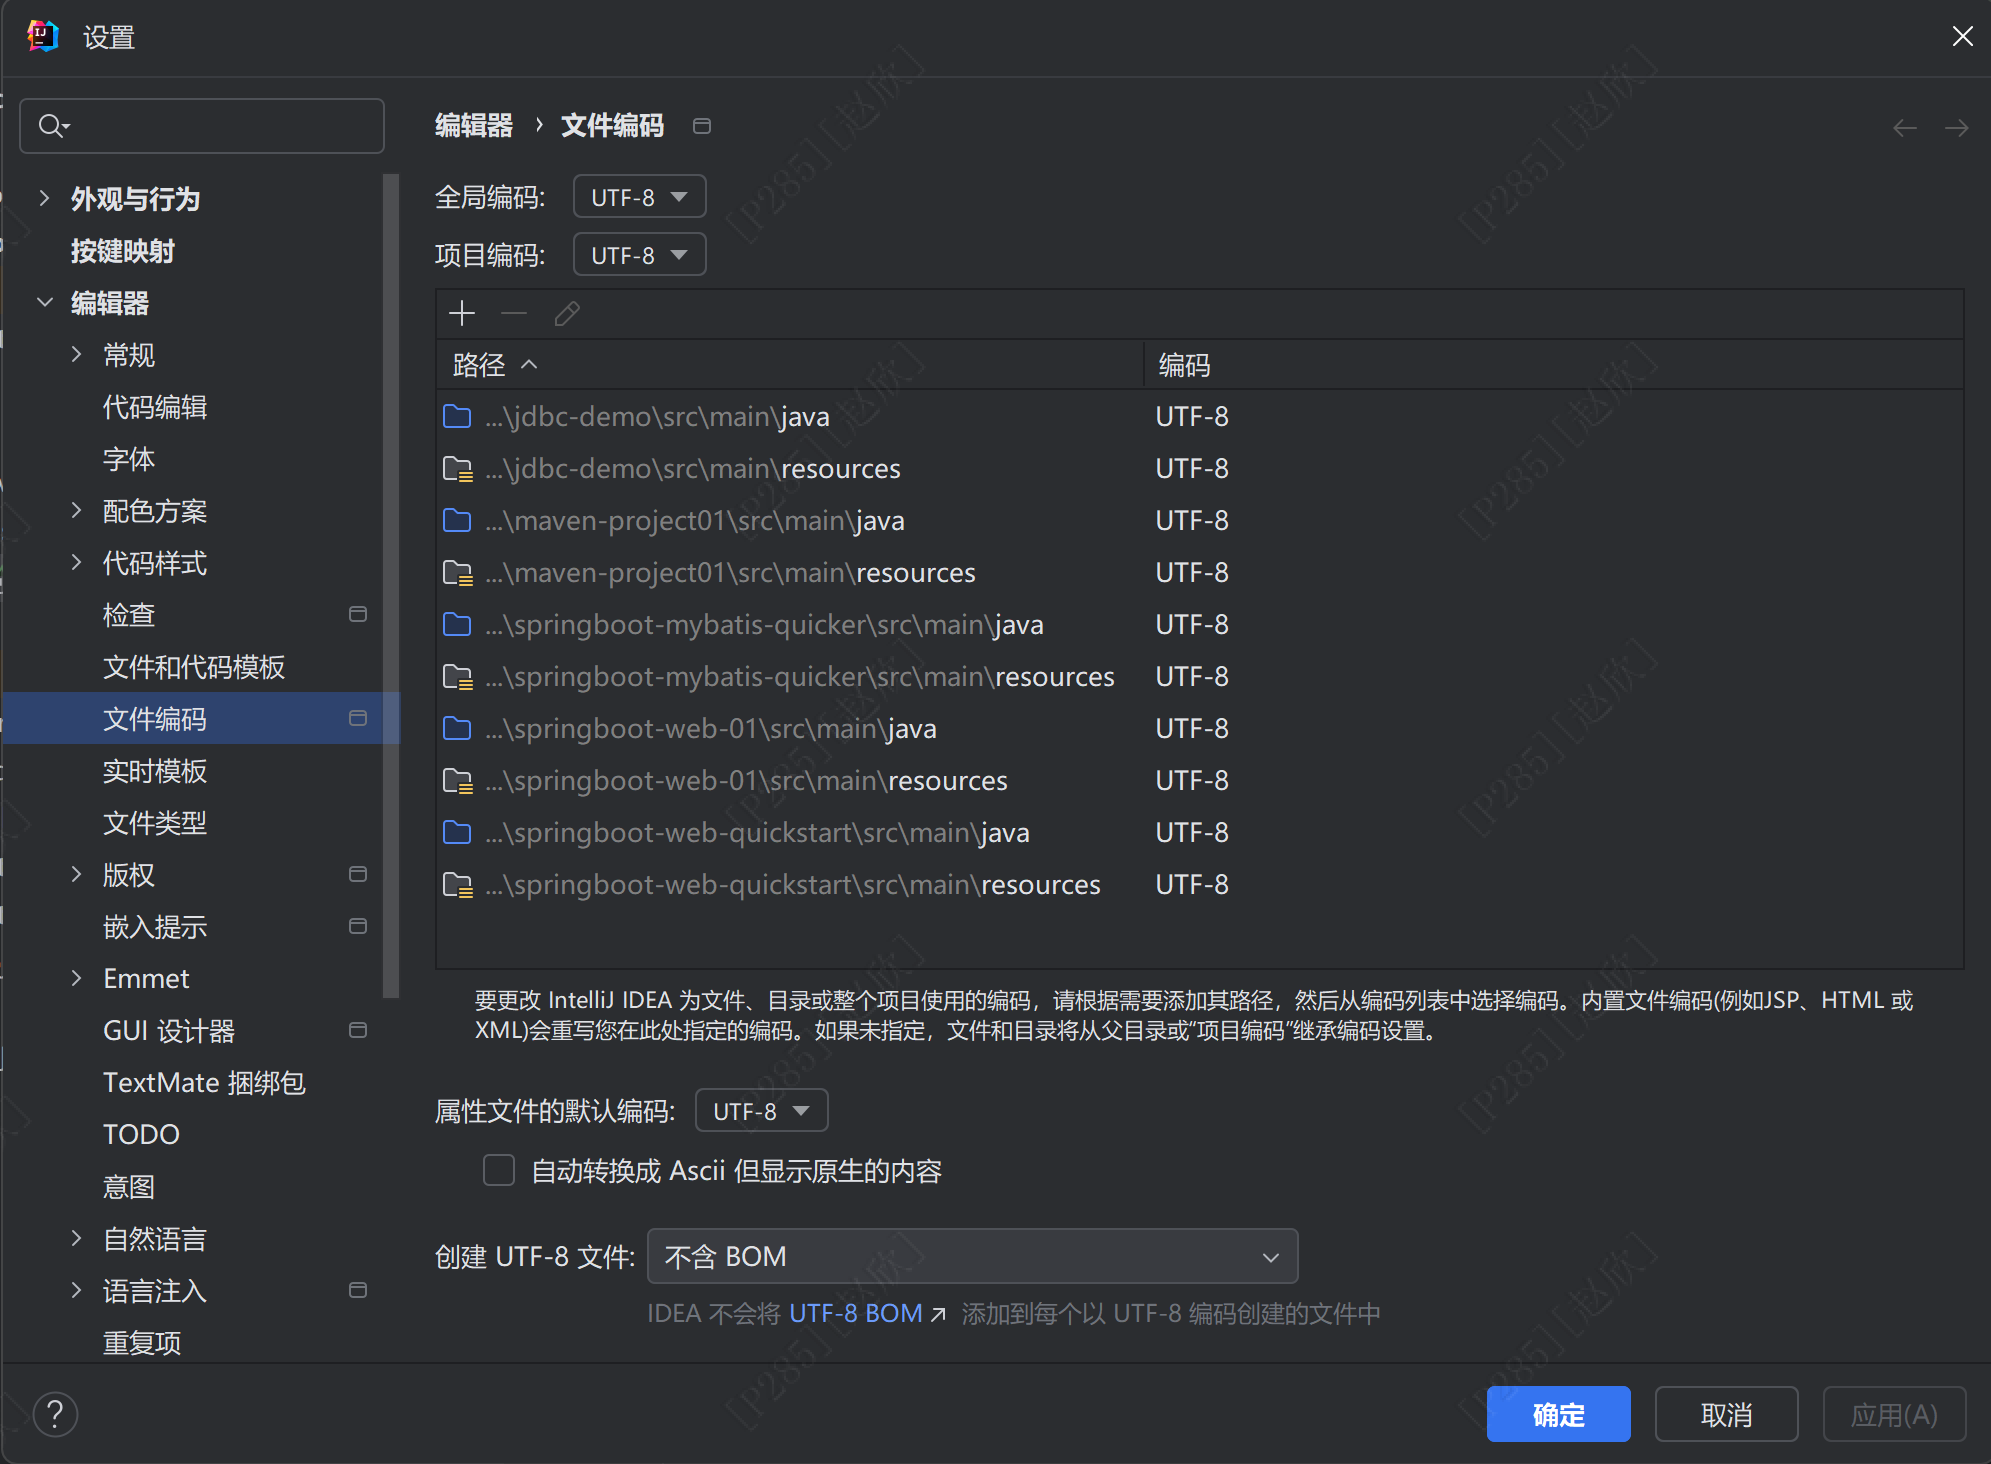The height and width of the screenshot is (1464, 1991).
Task: Enable 自动转换成 Ascii checkbox
Action: coord(499,1170)
